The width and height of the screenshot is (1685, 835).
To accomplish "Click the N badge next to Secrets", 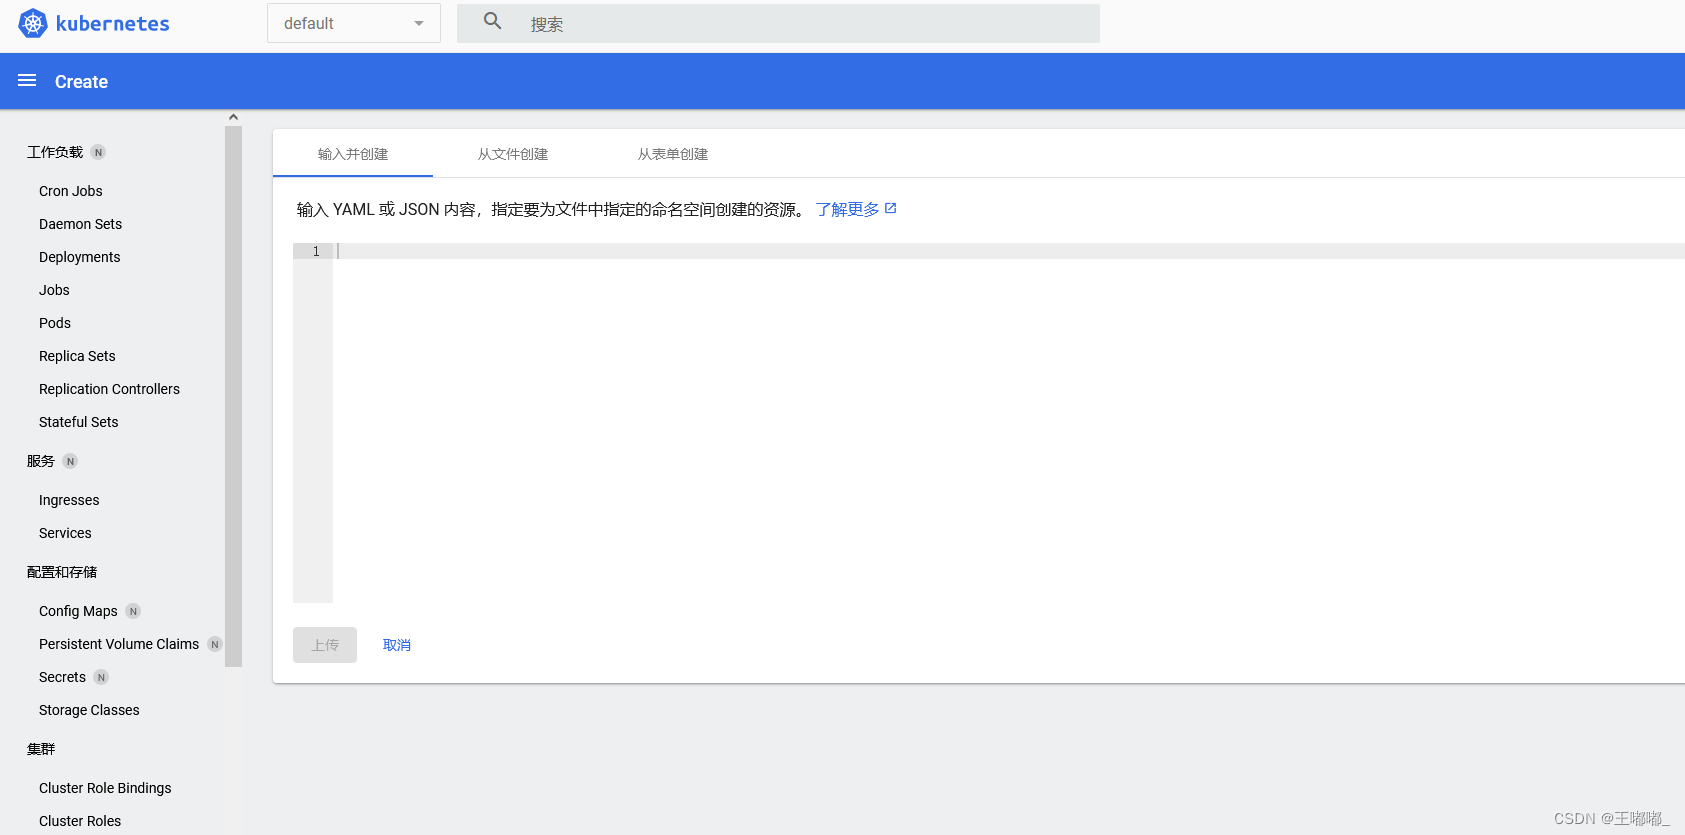I will 101,677.
